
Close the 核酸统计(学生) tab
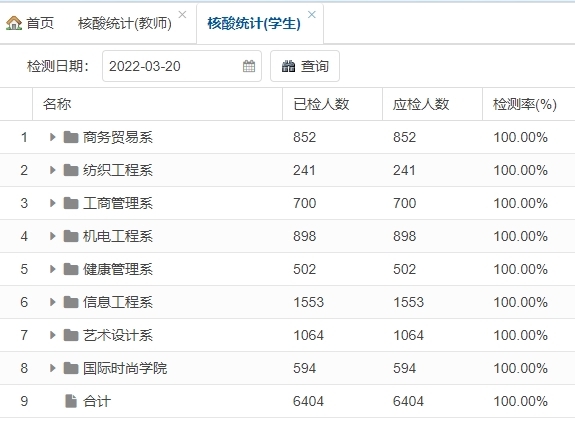[312, 15]
